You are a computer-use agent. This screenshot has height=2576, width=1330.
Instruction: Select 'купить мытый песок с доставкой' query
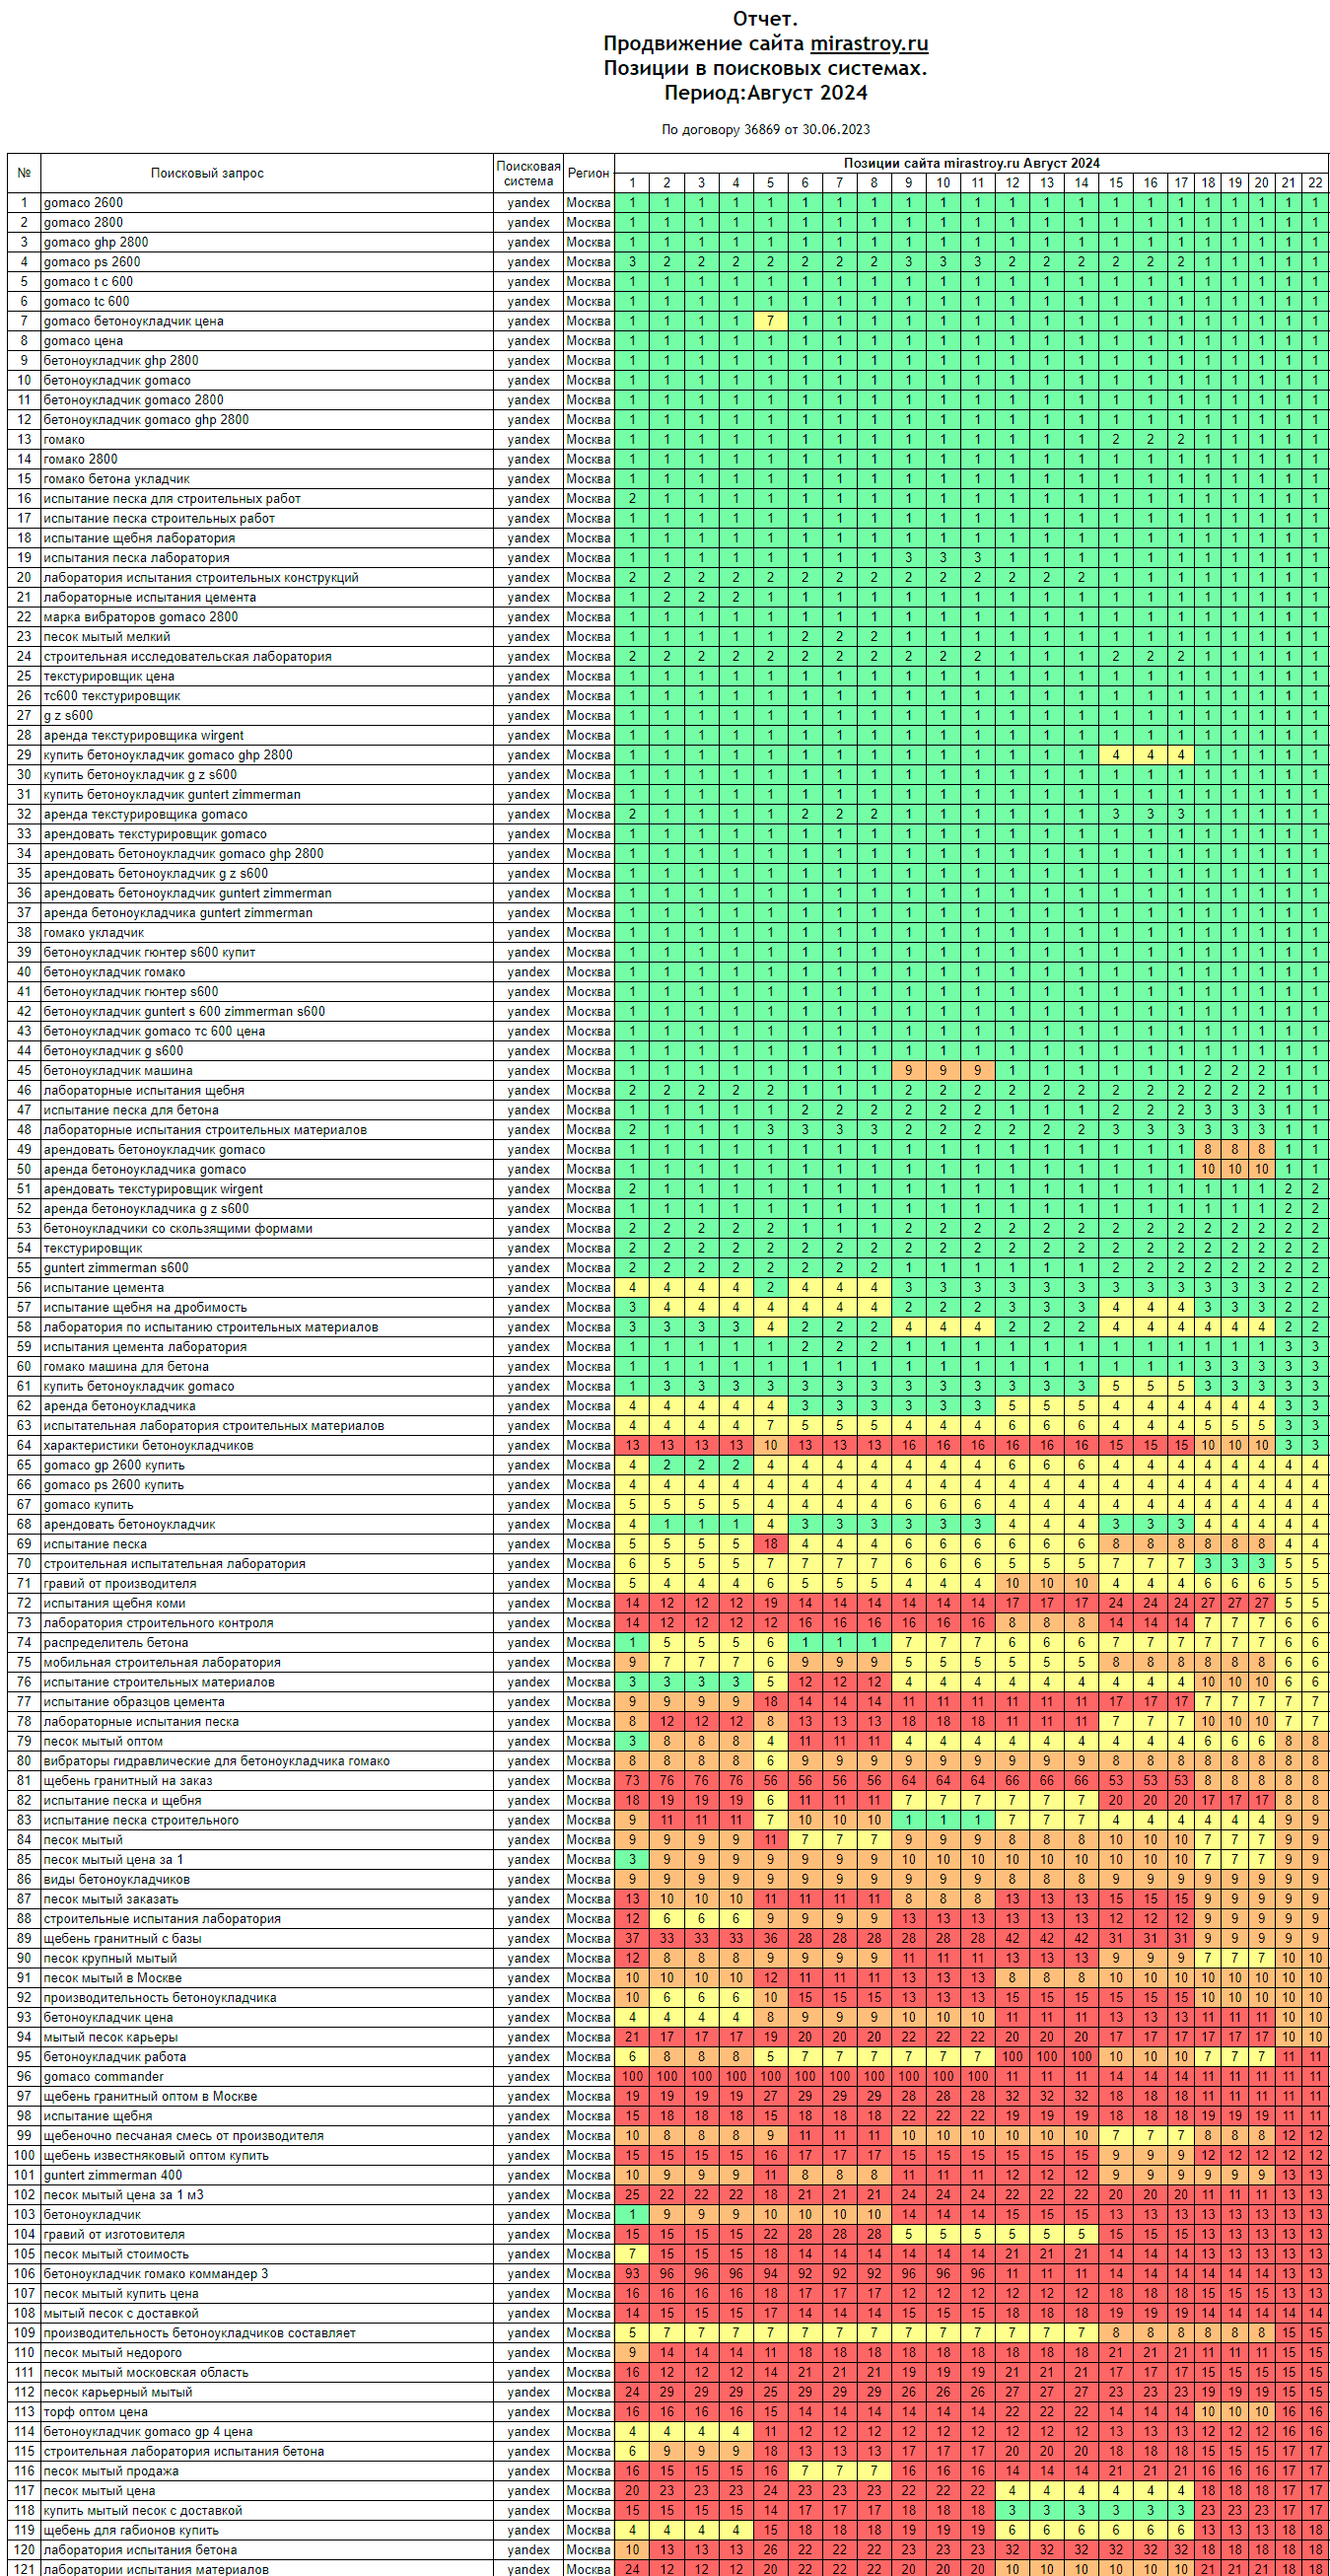142,2511
